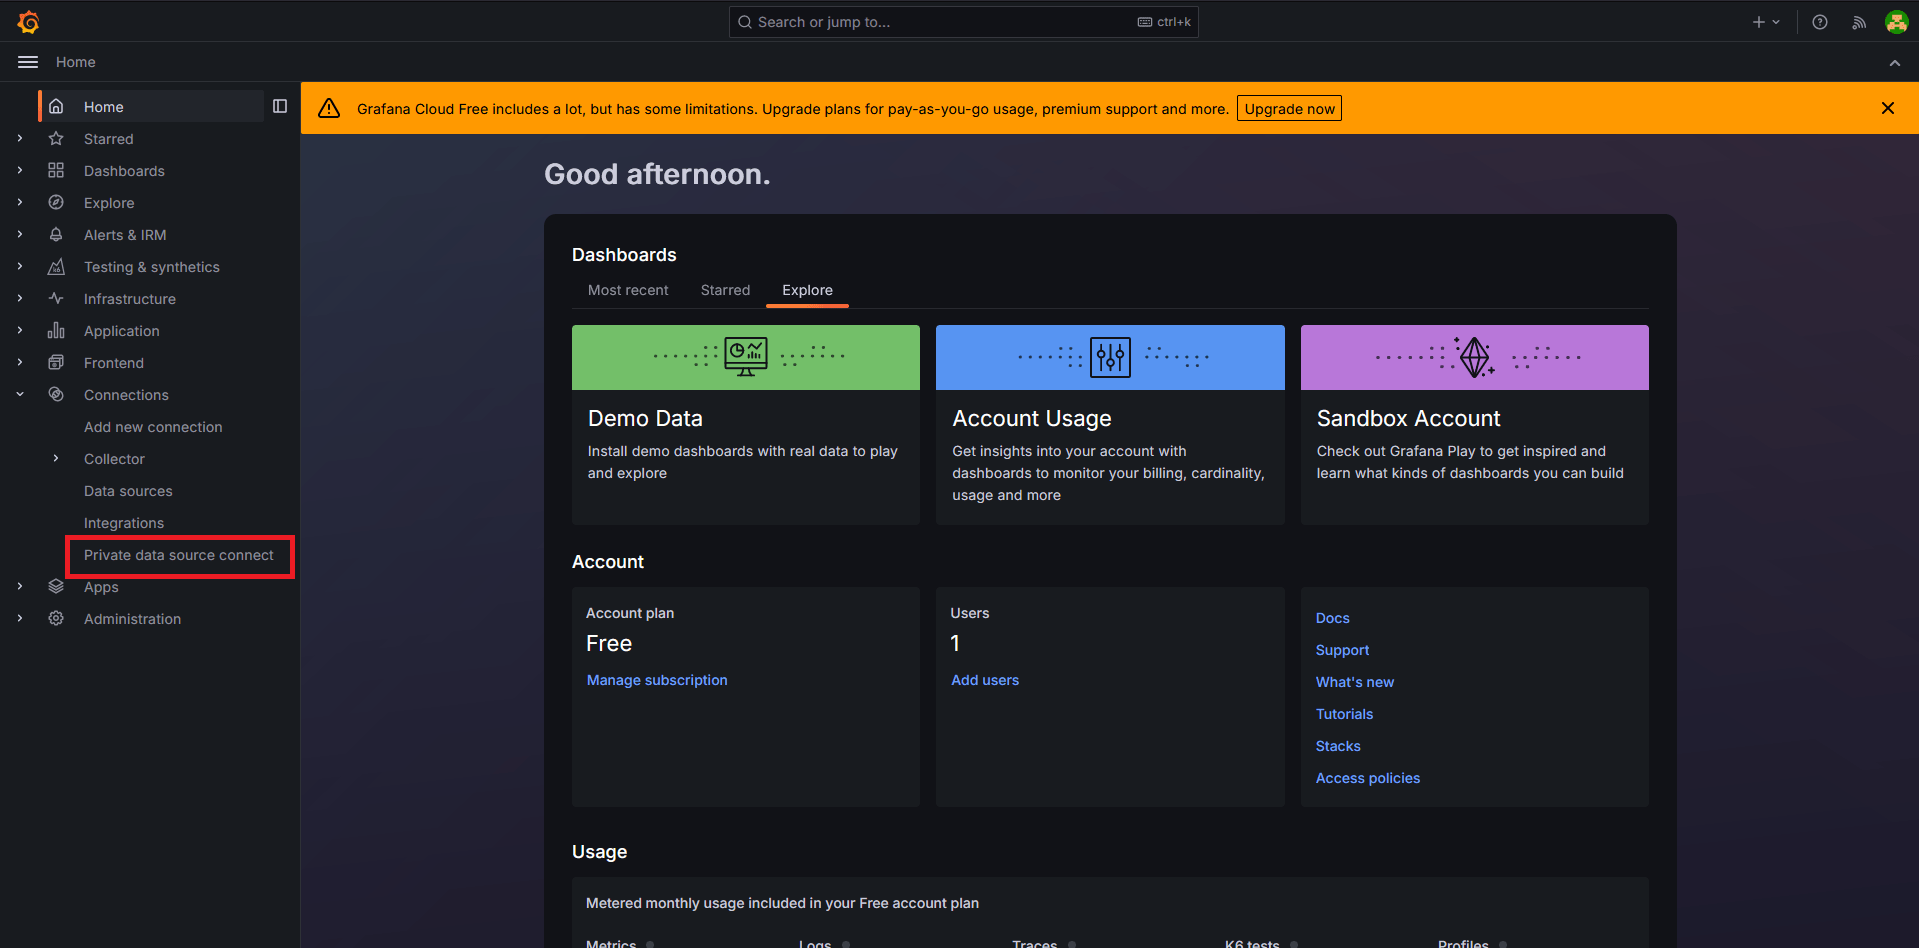
Task: Click the Starred star icon
Action: coord(56,138)
